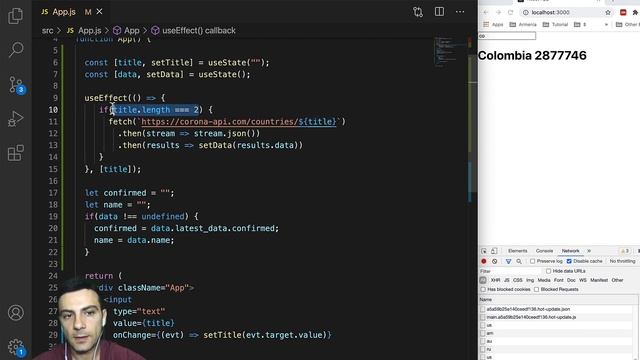The width and height of the screenshot is (640, 360).
Task: Expand the bookmarks overflow arrow
Action: pos(606,24)
